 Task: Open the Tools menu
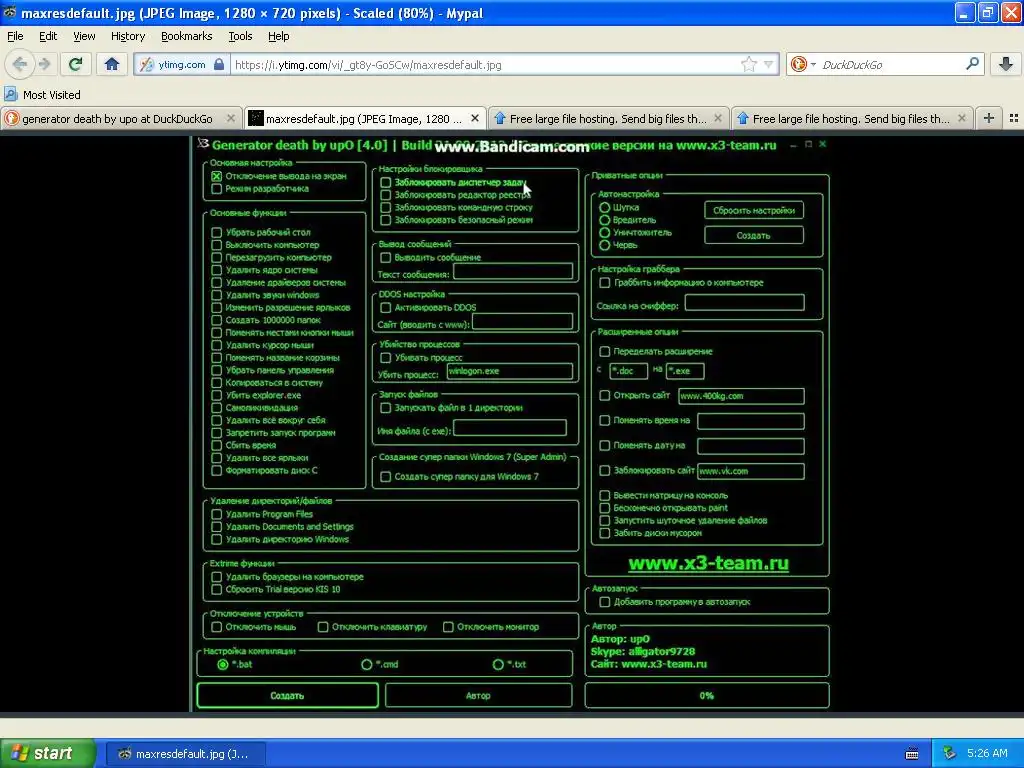coord(240,36)
